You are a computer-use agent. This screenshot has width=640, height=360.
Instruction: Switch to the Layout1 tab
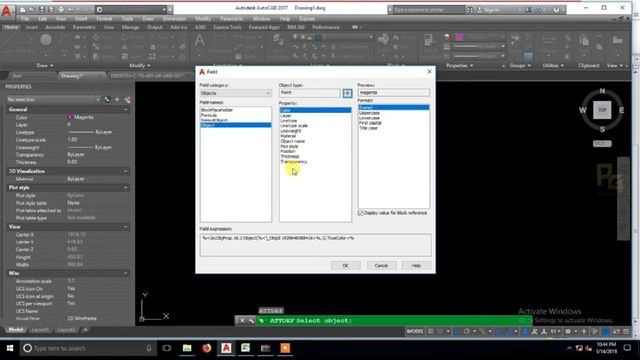(x=40, y=330)
